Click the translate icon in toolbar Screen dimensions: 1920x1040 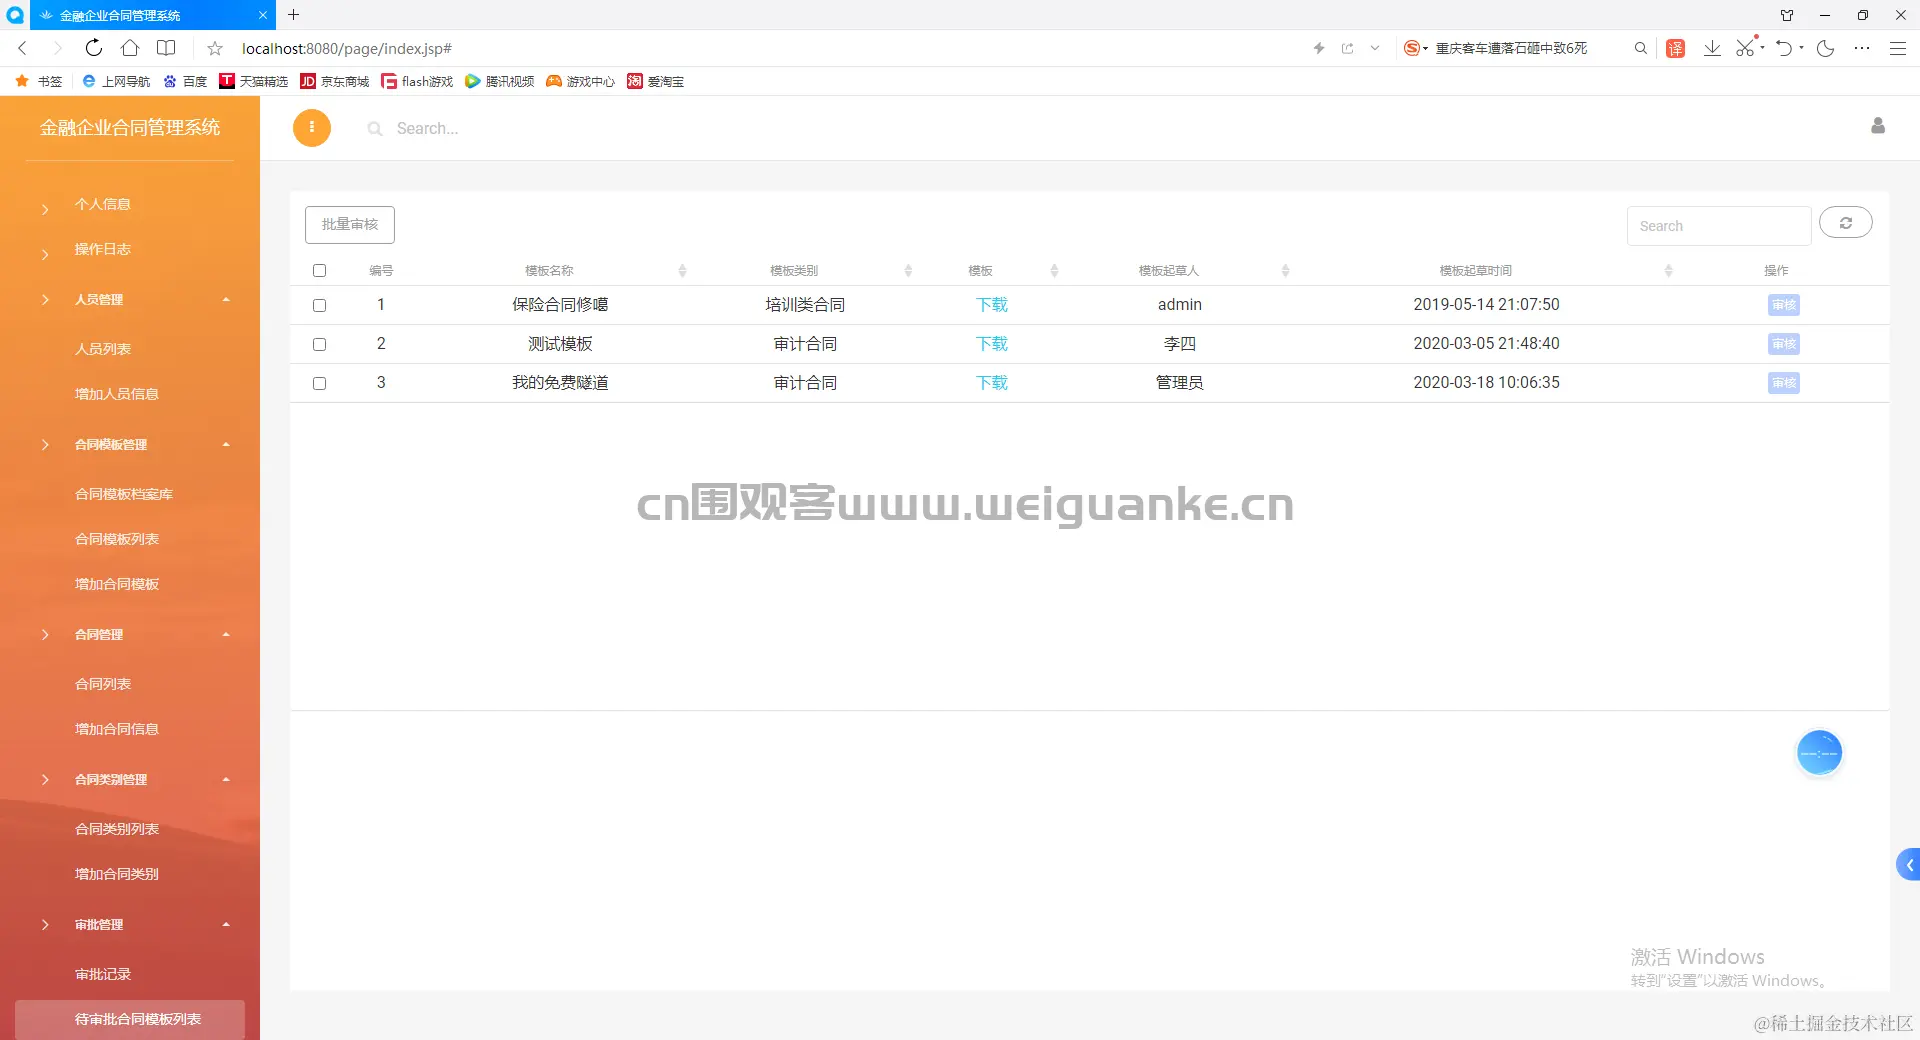(x=1676, y=48)
